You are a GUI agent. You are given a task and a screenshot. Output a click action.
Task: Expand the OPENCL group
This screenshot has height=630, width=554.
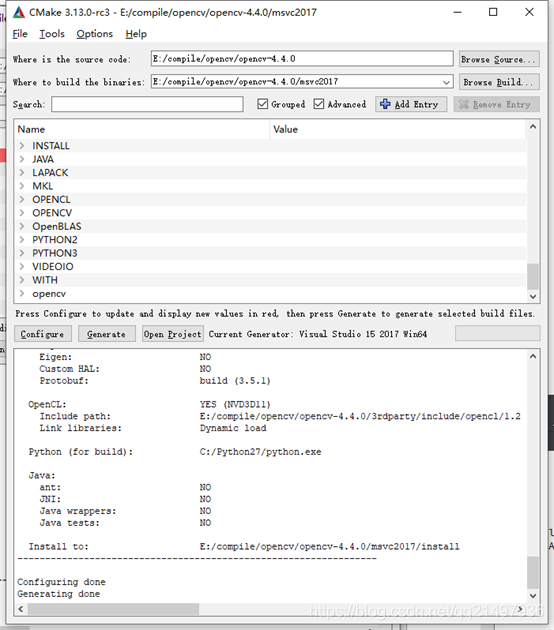pyautogui.click(x=22, y=199)
